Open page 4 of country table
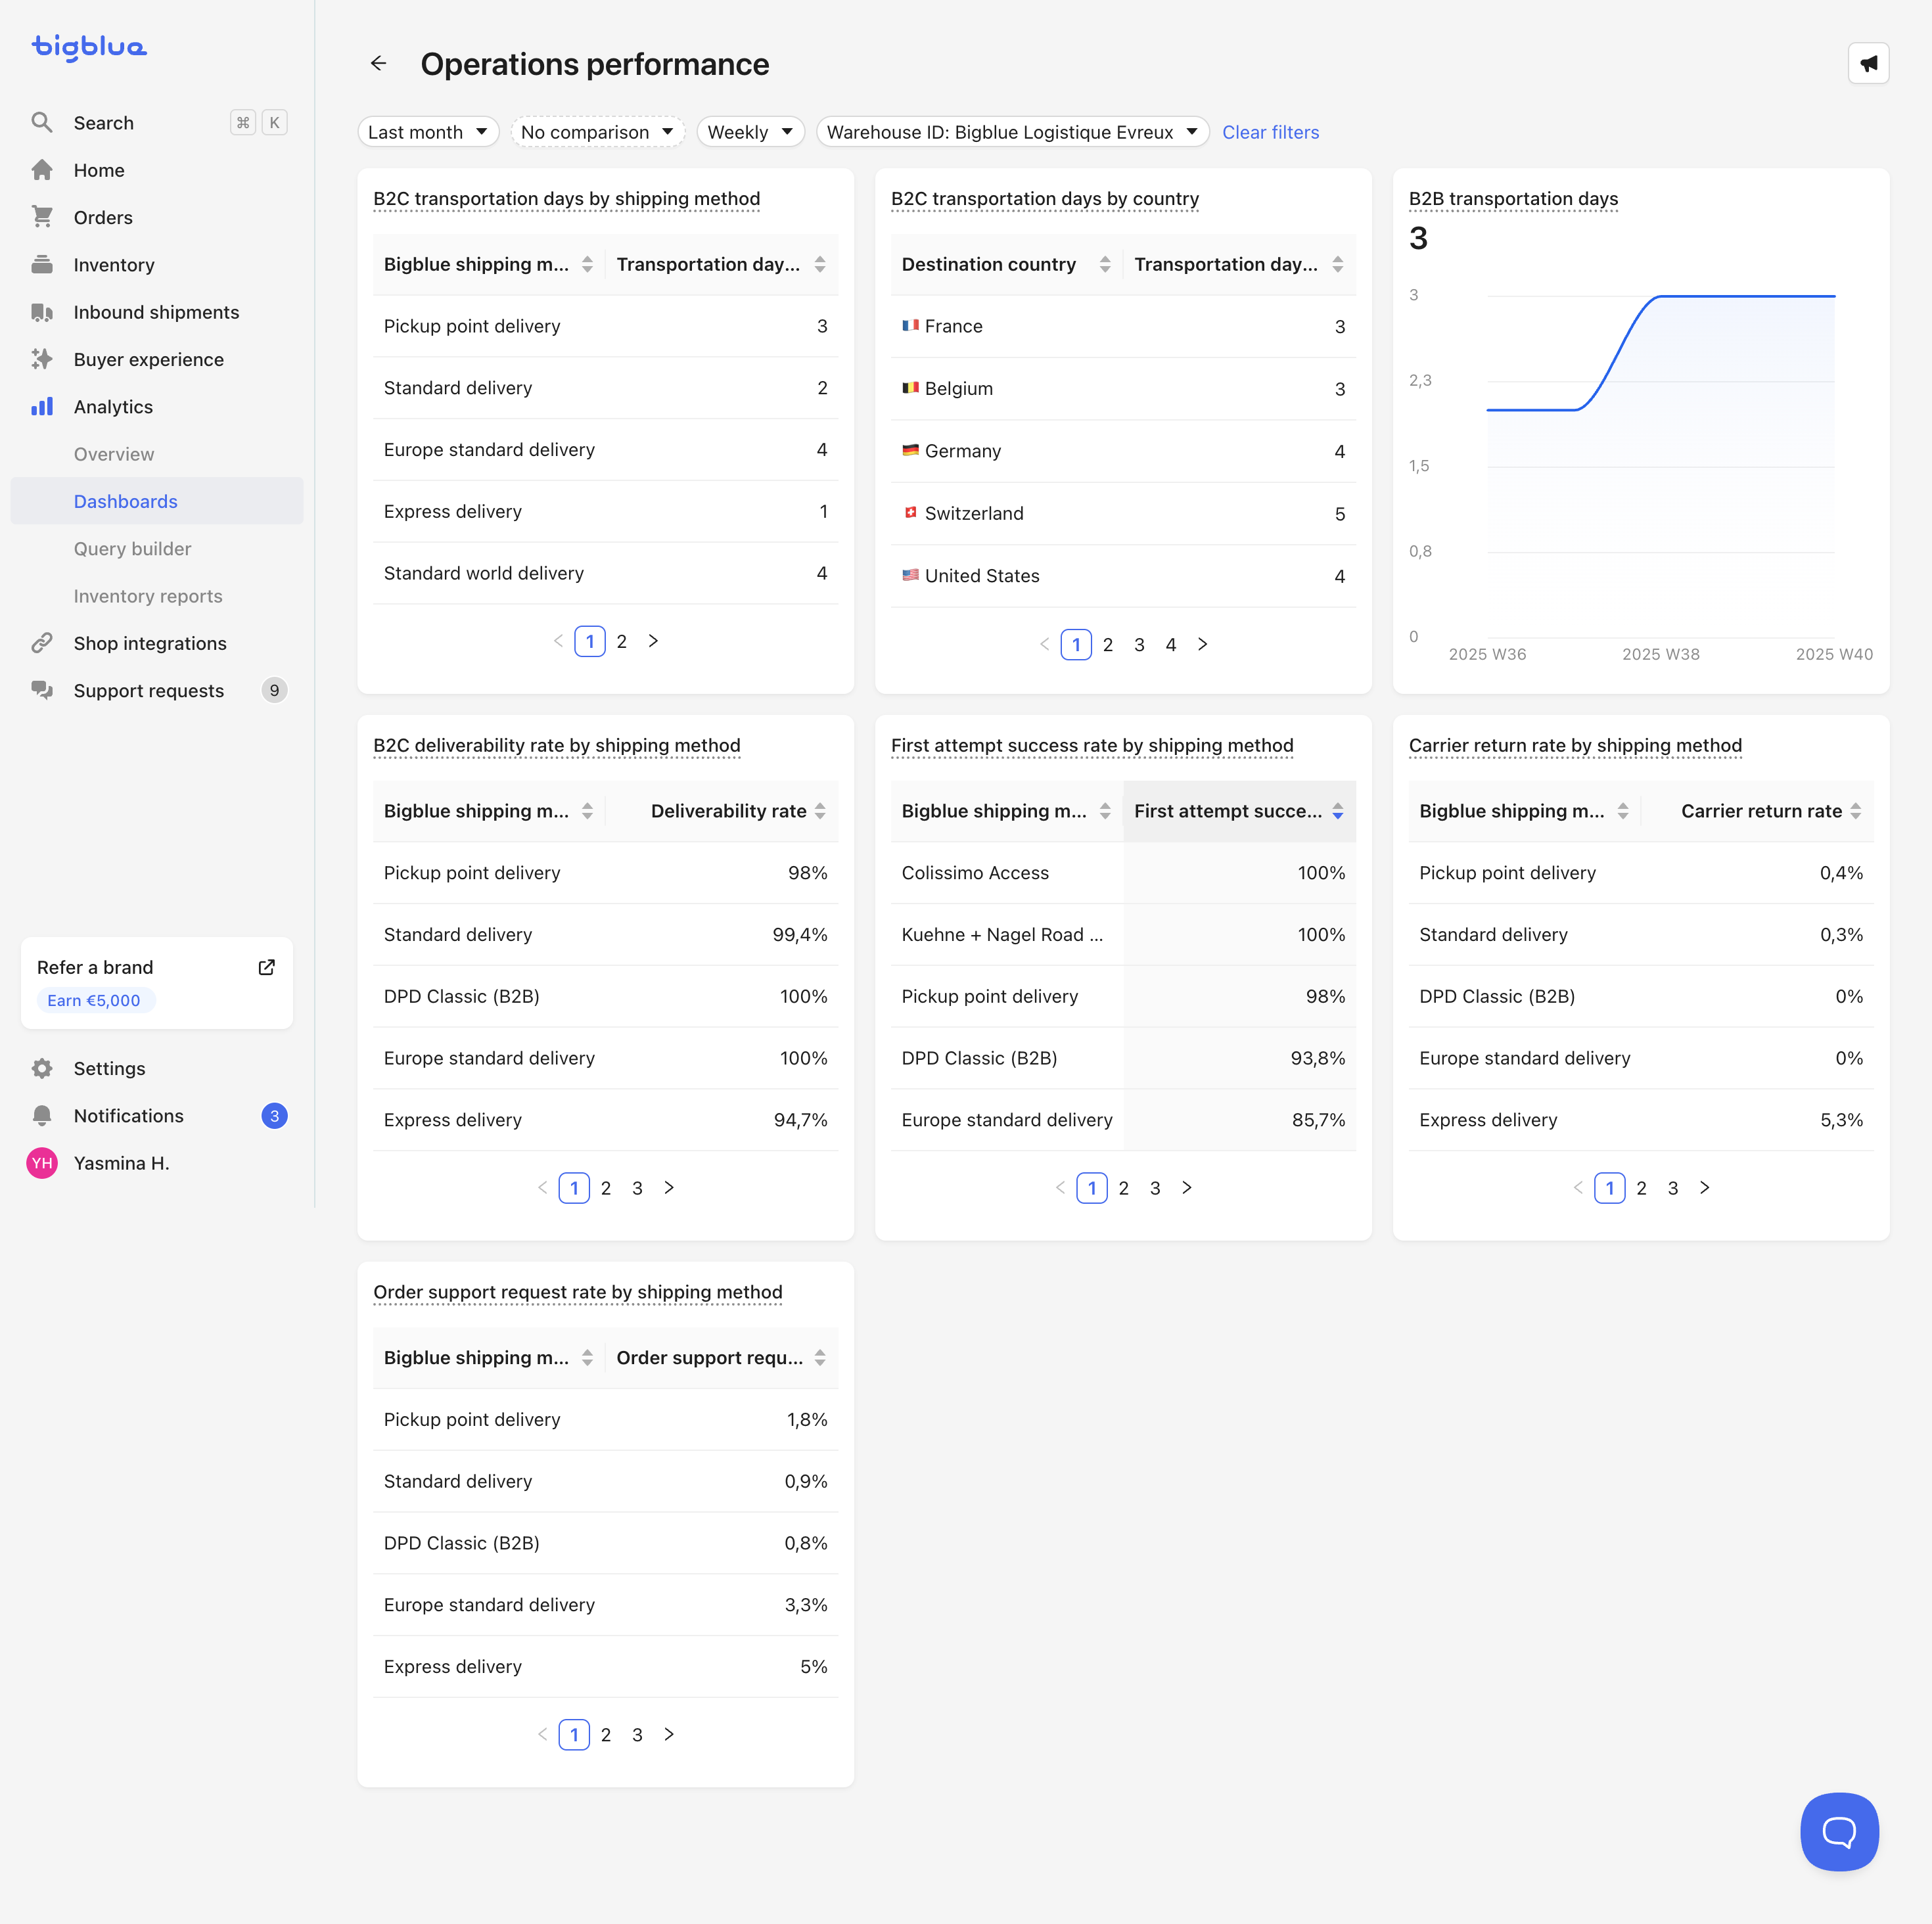The image size is (1932, 1924). tap(1170, 645)
